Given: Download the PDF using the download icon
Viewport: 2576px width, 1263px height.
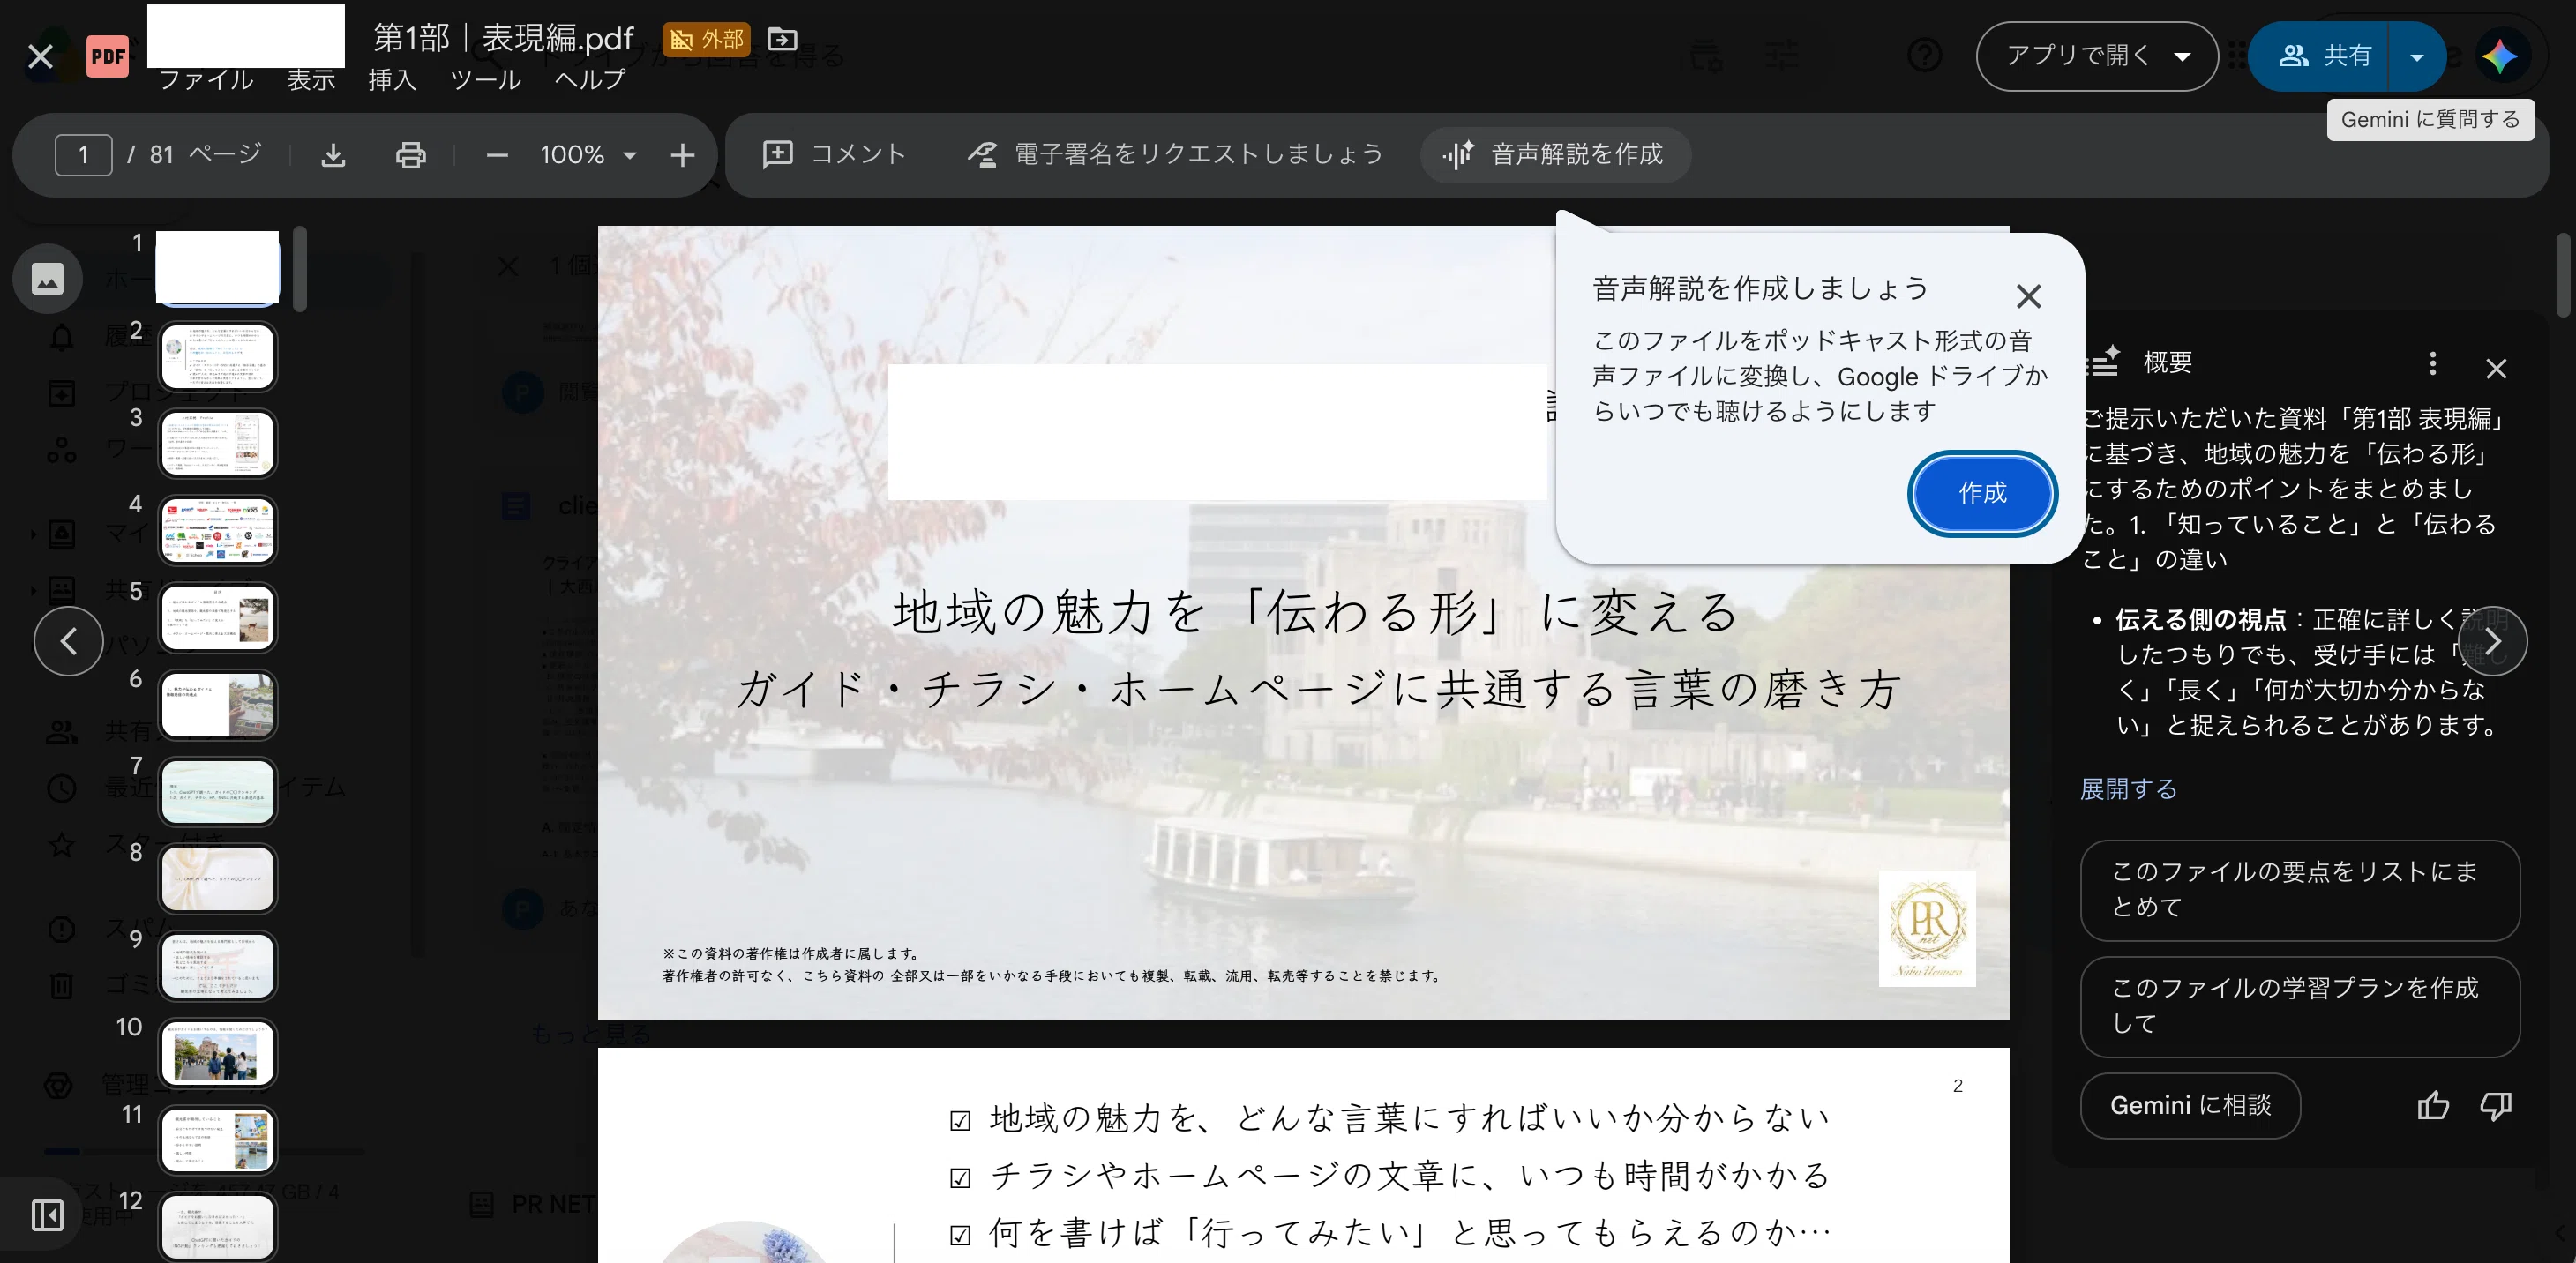Looking at the screenshot, I should click(x=333, y=155).
